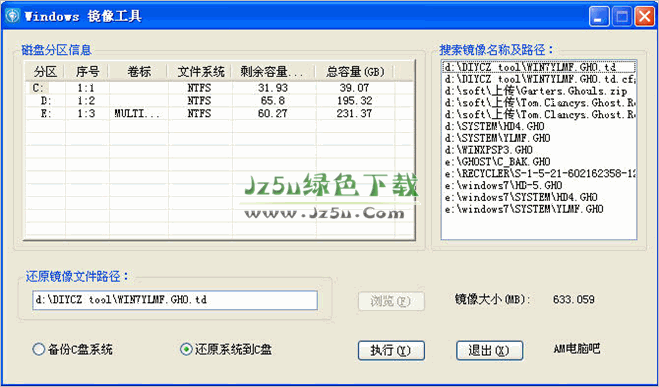Click the 剩余容量 column header
This screenshot has width=659, height=387.
273,71
